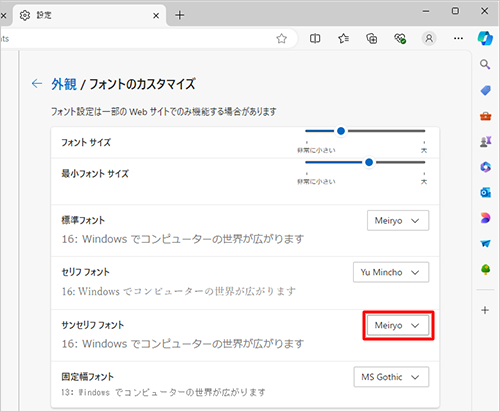500x412 pixels.
Task: Click the favorite star in address bar
Action: pyautogui.click(x=282, y=39)
